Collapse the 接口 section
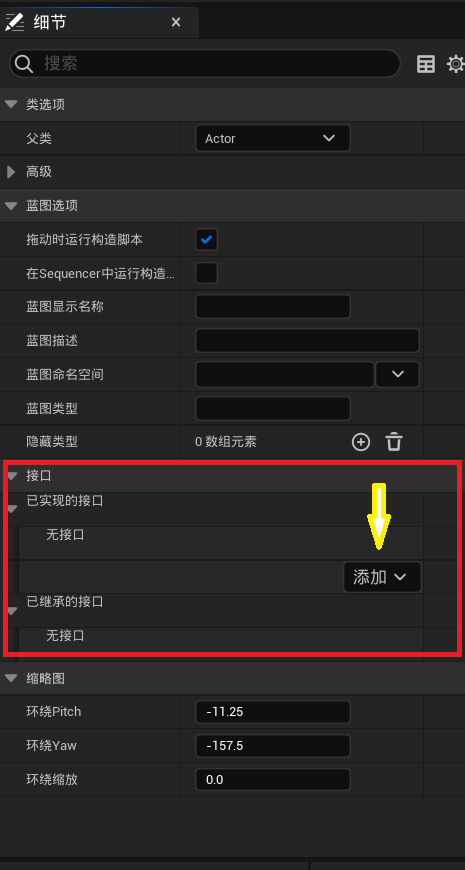Viewport: 465px width, 870px height. point(11,476)
